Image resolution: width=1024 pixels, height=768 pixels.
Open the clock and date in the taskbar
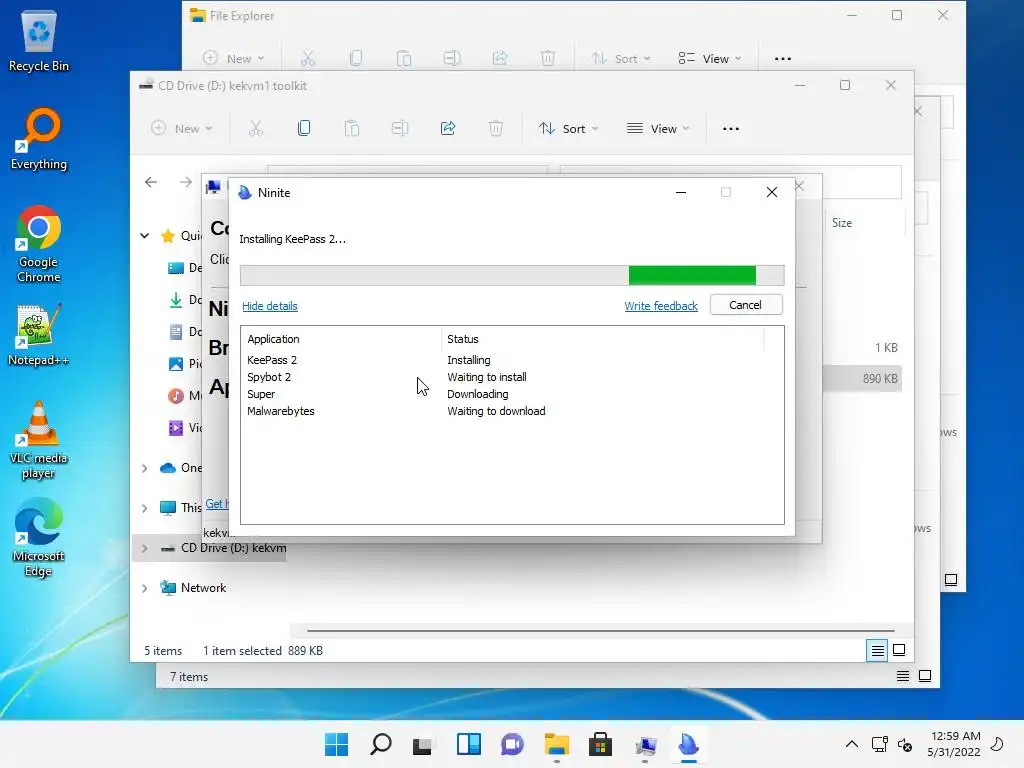pos(954,744)
